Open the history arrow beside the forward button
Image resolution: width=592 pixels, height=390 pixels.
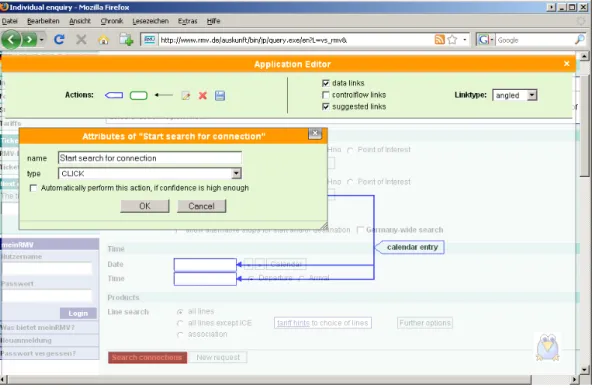pos(42,40)
